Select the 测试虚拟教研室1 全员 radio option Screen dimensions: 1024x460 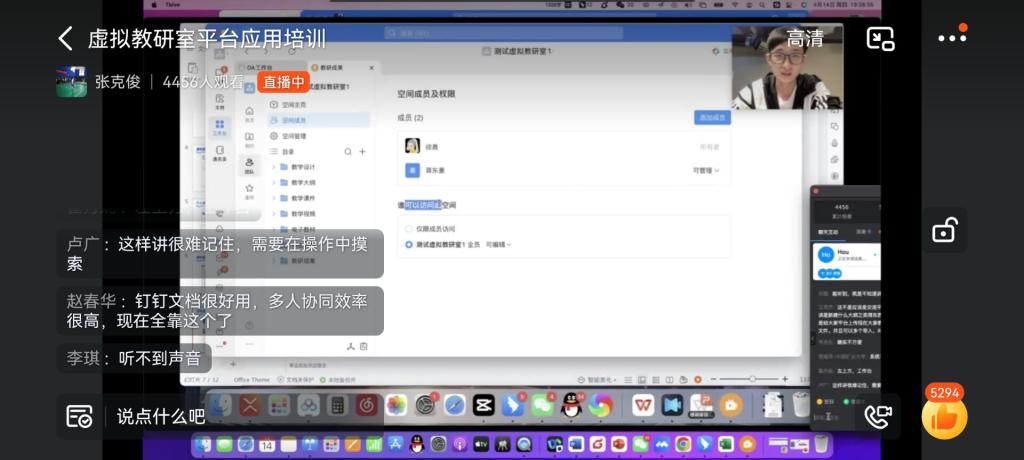point(409,244)
